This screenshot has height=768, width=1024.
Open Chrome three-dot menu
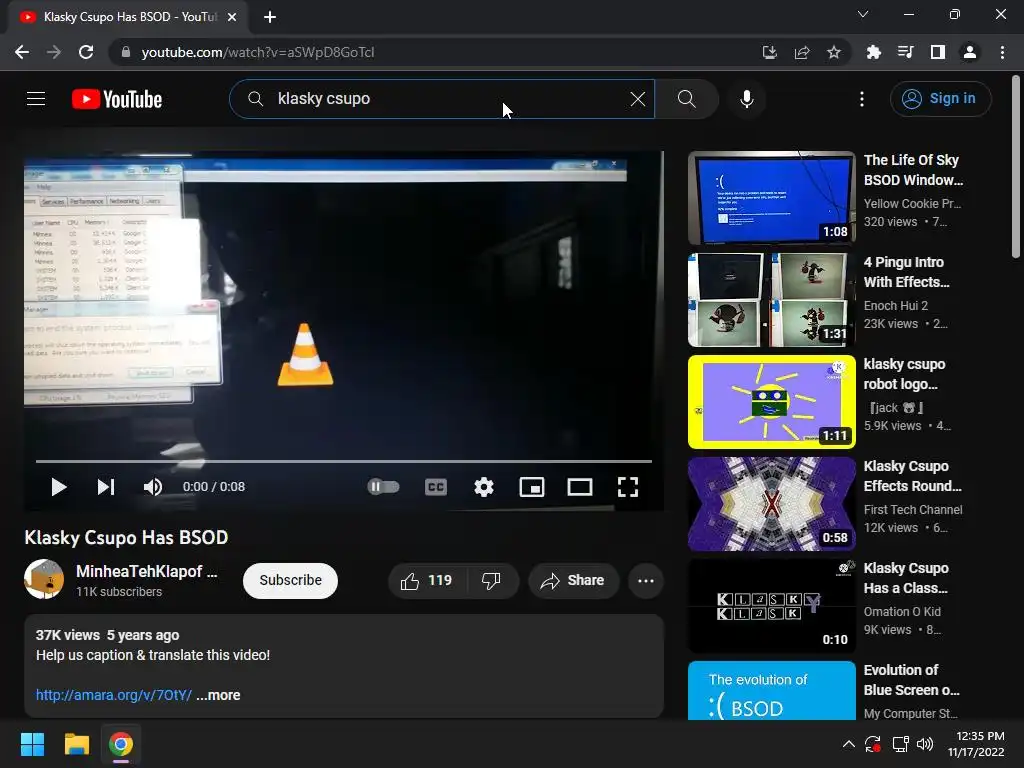point(1002,52)
